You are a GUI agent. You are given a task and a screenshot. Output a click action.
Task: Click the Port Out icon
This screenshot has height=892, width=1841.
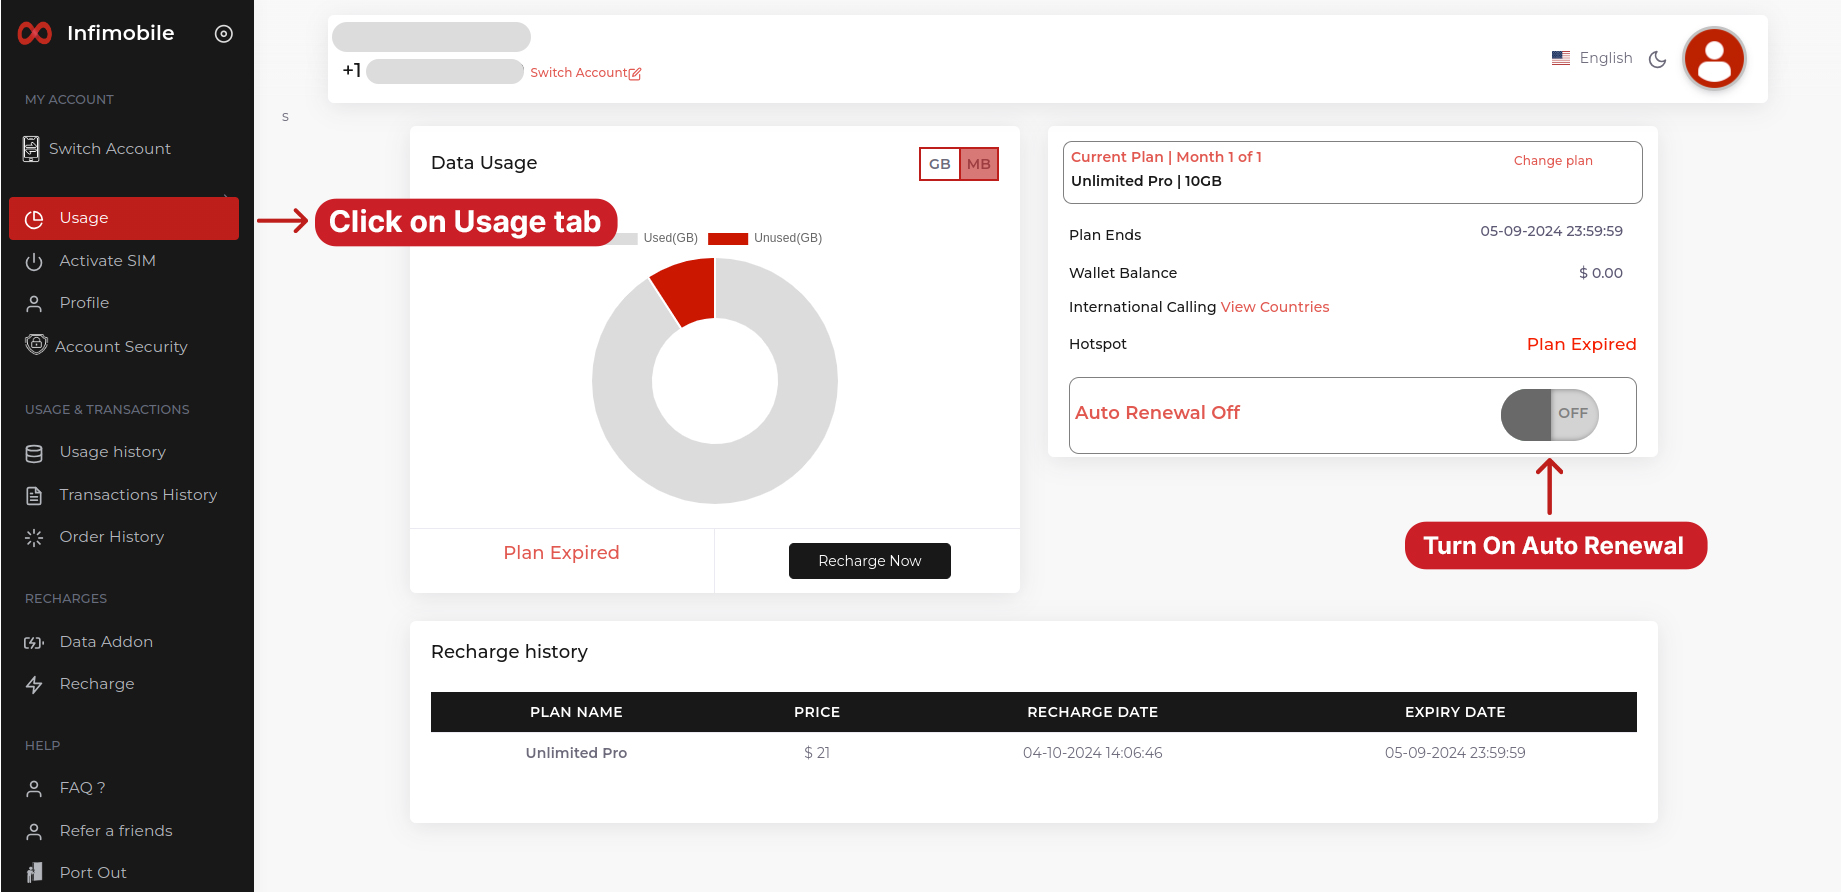pyautogui.click(x=34, y=873)
